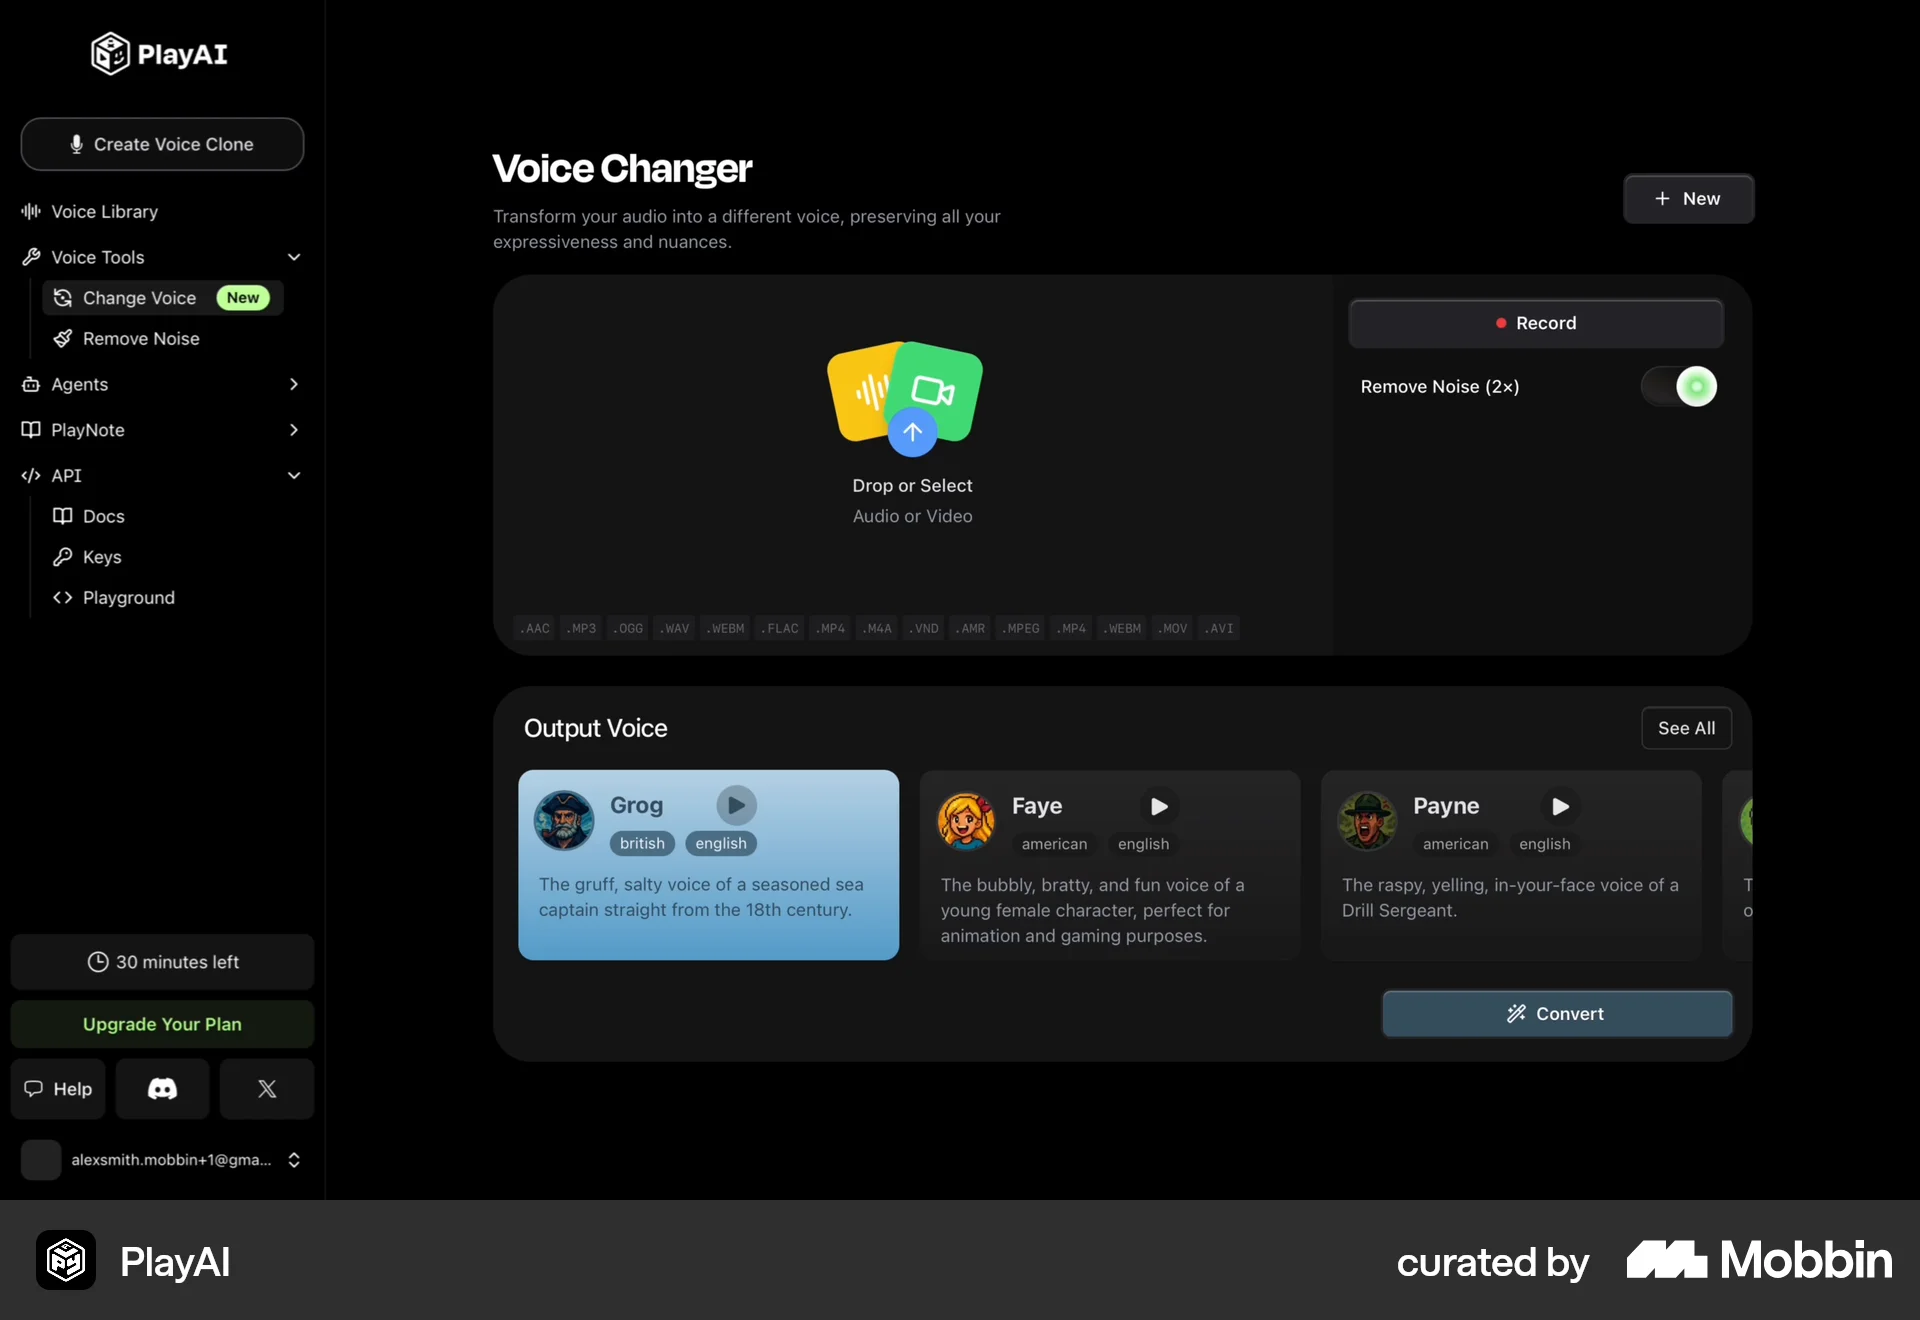
Task: Open the Discord community icon
Action: click(x=162, y=1089)
